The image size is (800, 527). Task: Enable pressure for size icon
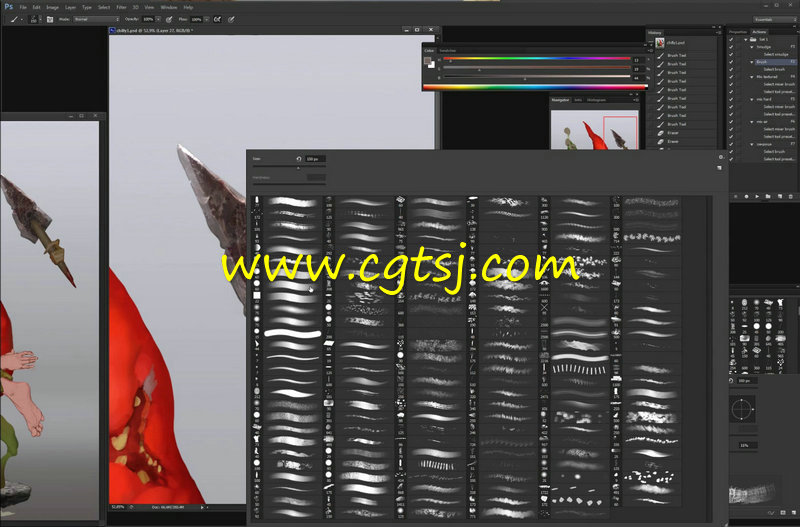point(231,19)
